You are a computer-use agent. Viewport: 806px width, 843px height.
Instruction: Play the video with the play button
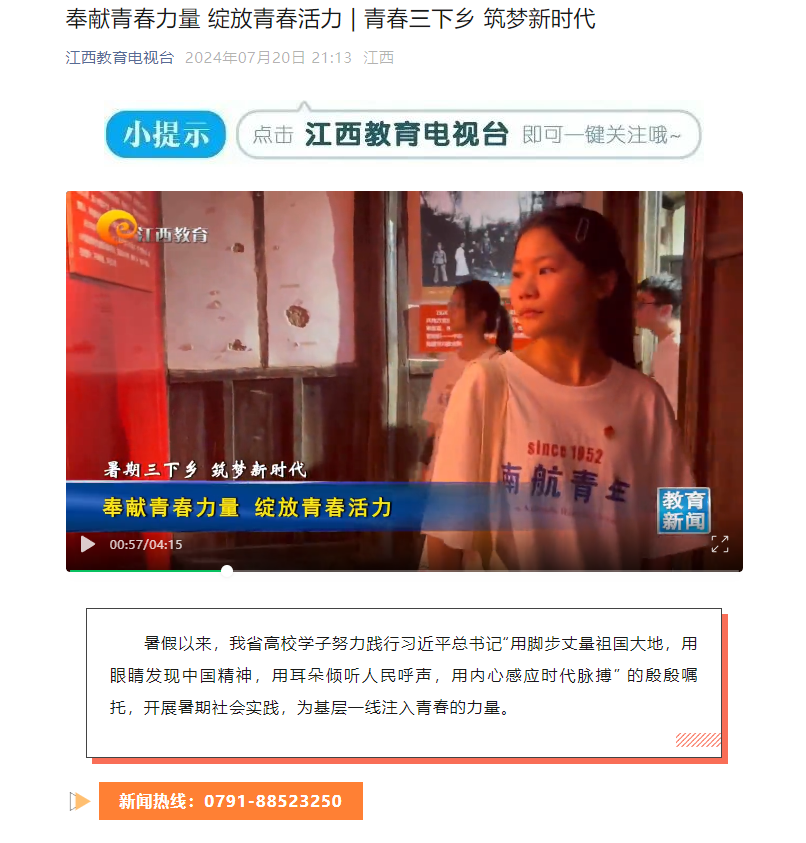[88, 544]
